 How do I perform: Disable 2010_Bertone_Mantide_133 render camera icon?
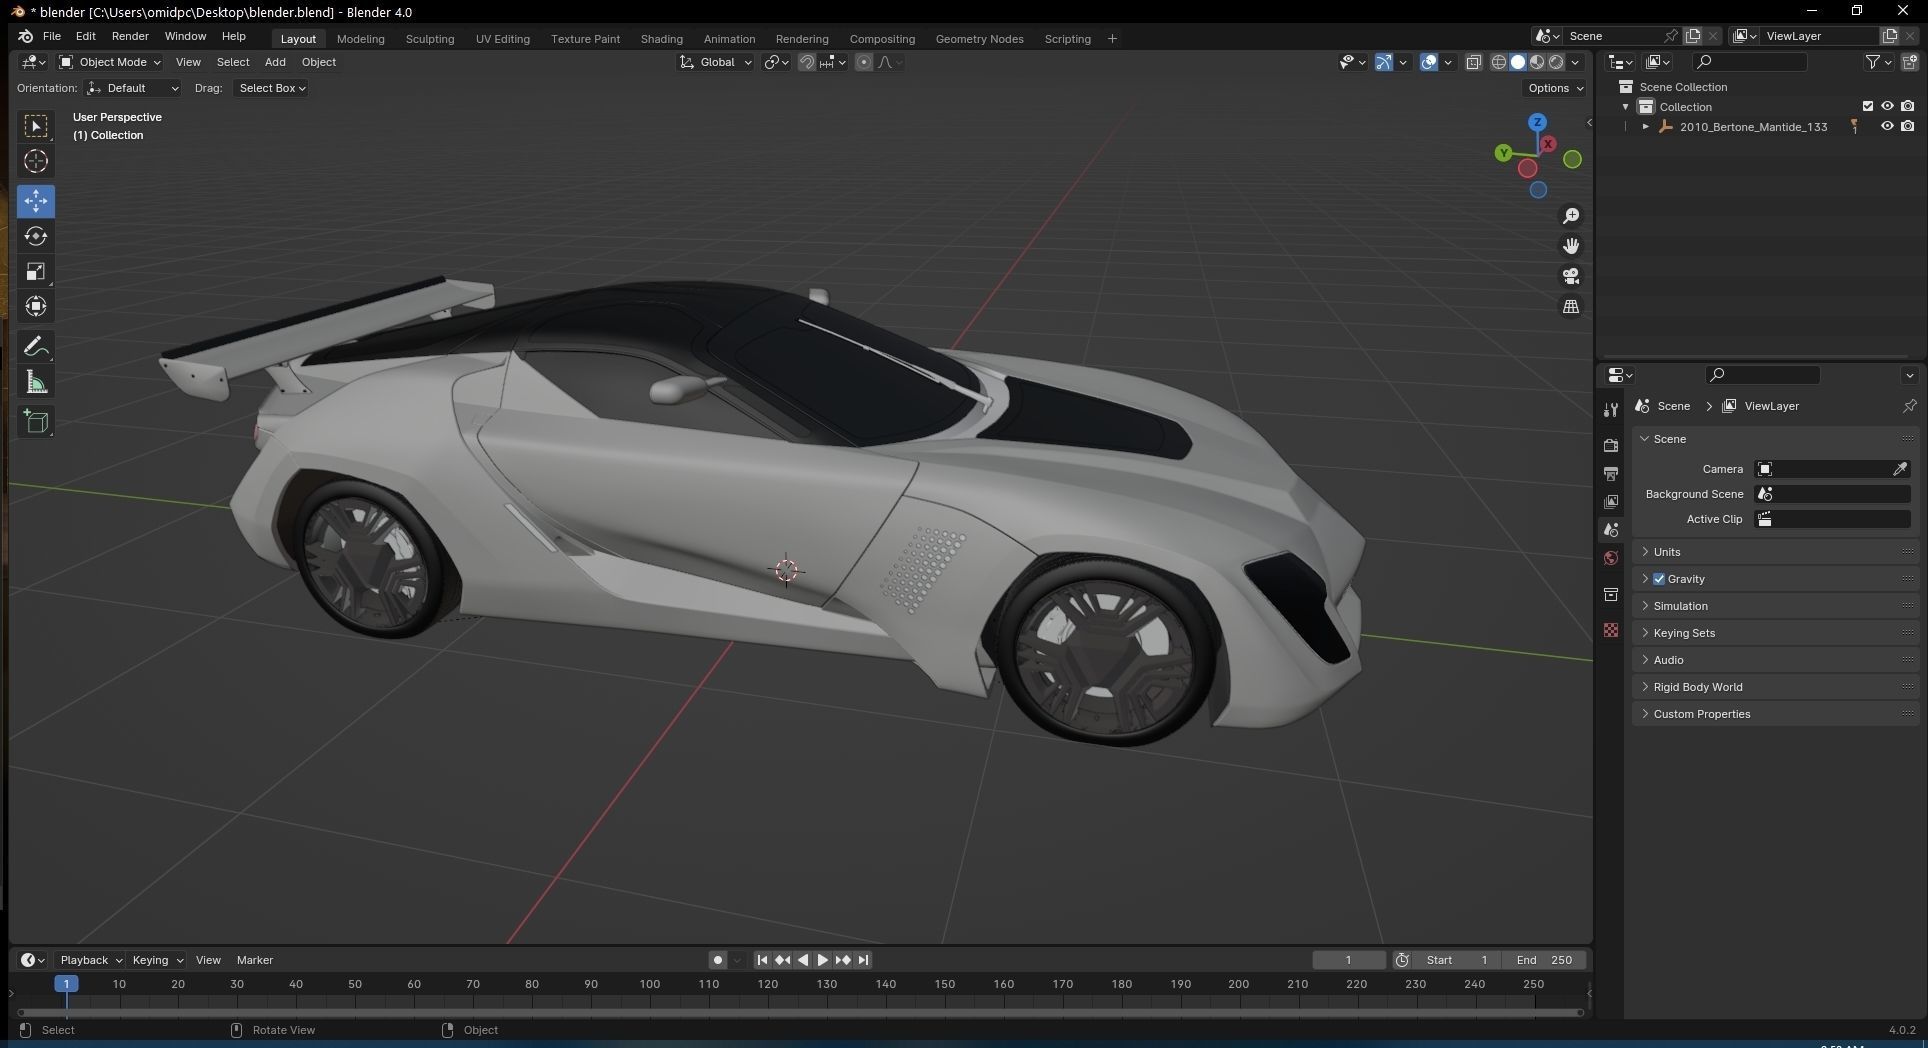tap(1908, 126)
